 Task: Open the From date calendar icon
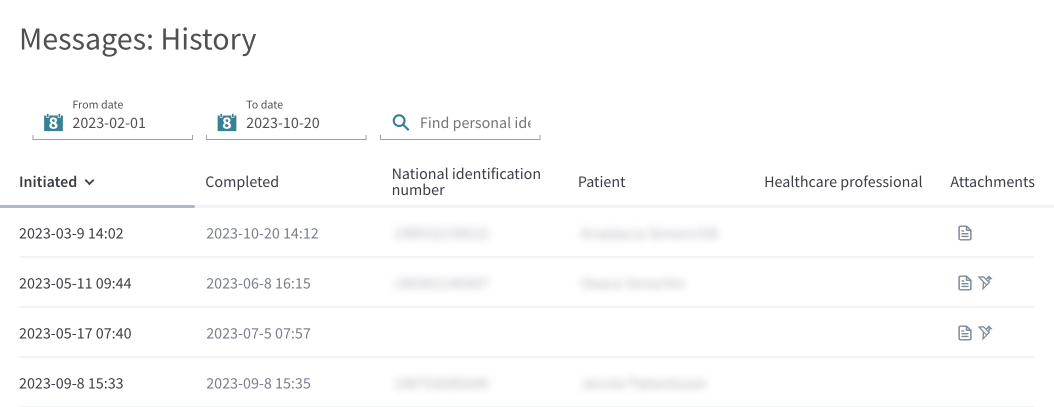(x=53, y=122)
